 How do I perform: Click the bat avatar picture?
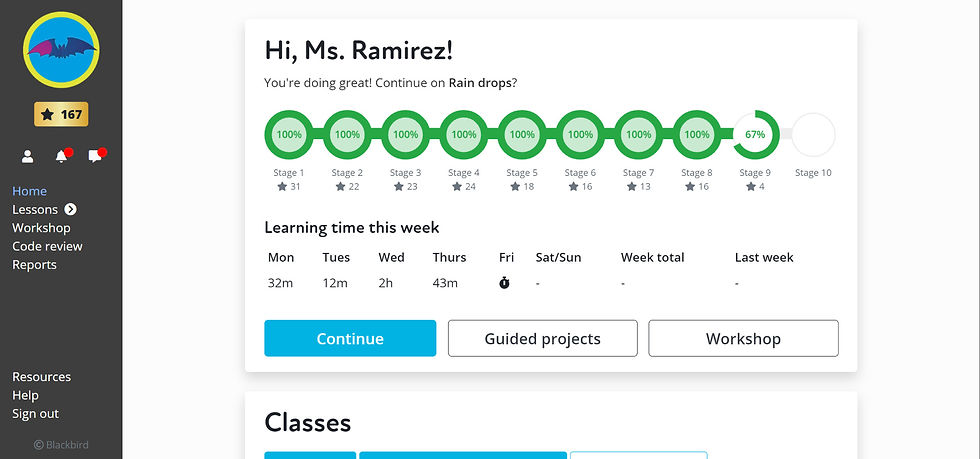[61, 49]
